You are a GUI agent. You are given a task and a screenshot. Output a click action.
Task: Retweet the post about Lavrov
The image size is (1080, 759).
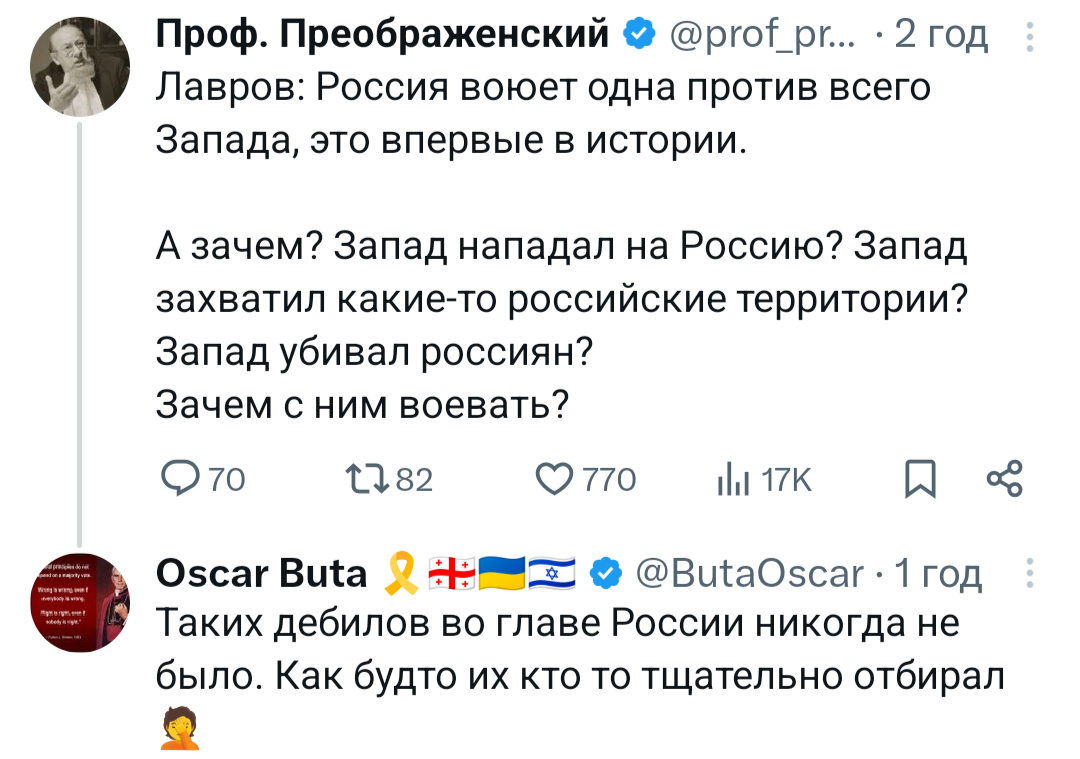(x=357, y=480)
